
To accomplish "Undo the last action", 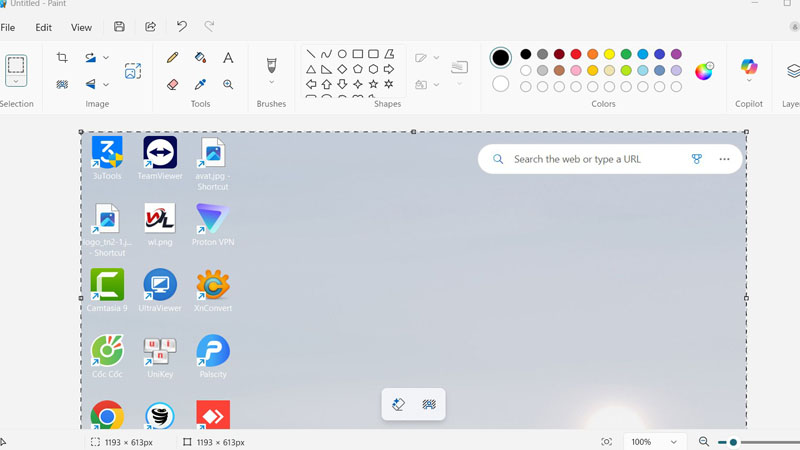I will tap(182, 27).
